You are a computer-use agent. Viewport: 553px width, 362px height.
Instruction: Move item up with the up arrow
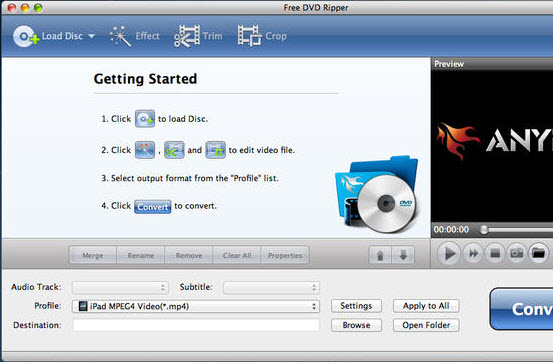click(x=380, y=255)
